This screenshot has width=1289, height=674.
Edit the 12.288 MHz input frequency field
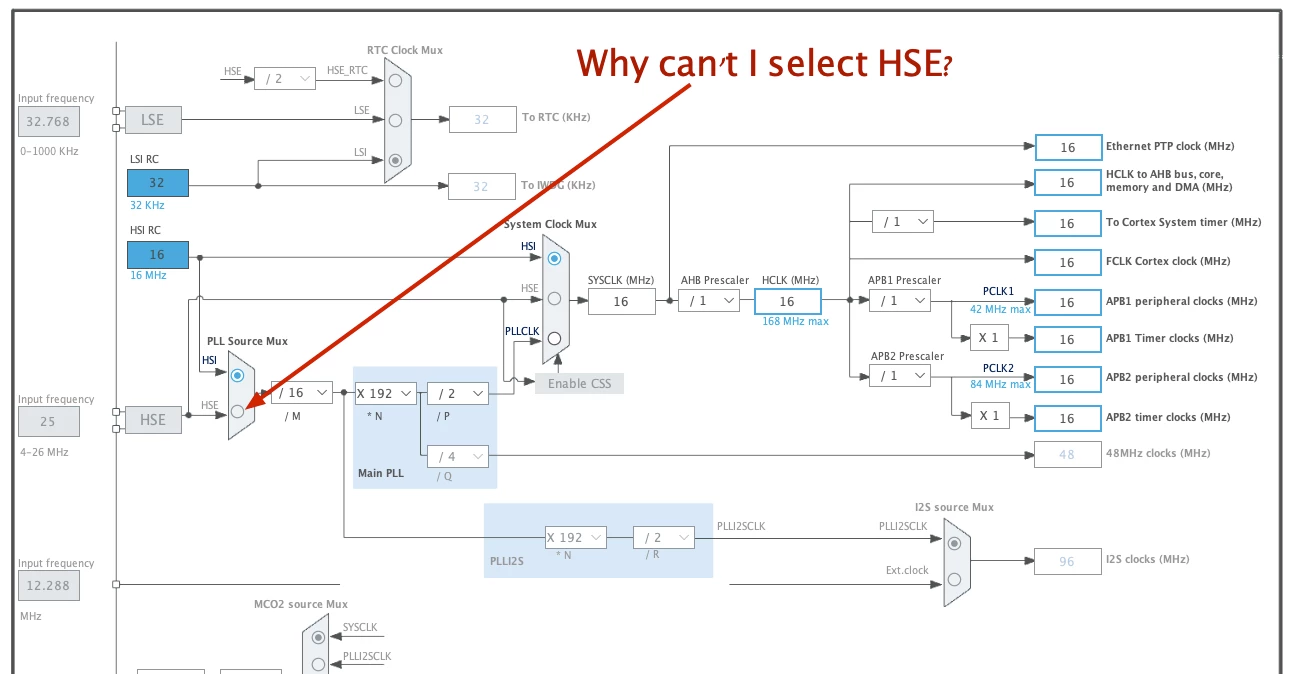point(48,586)
